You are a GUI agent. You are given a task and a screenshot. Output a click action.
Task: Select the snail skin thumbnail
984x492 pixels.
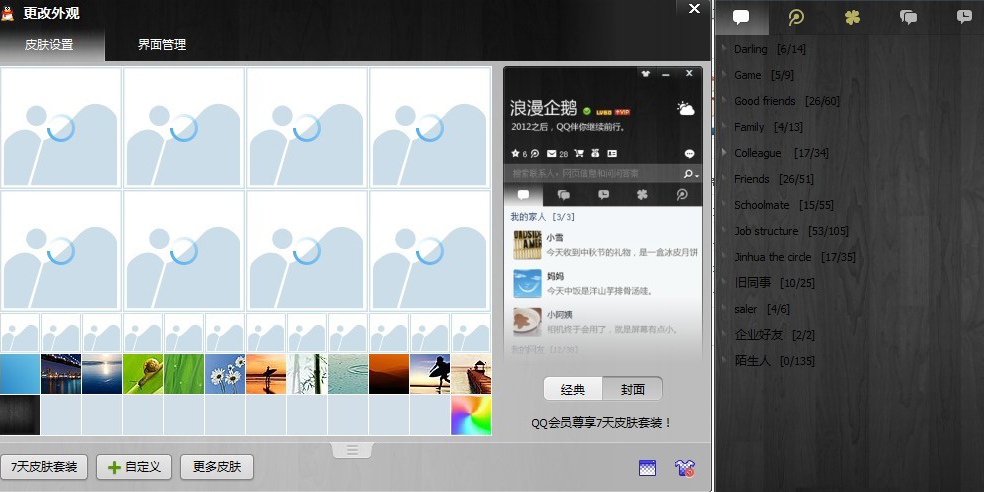(x=142, y=374)
